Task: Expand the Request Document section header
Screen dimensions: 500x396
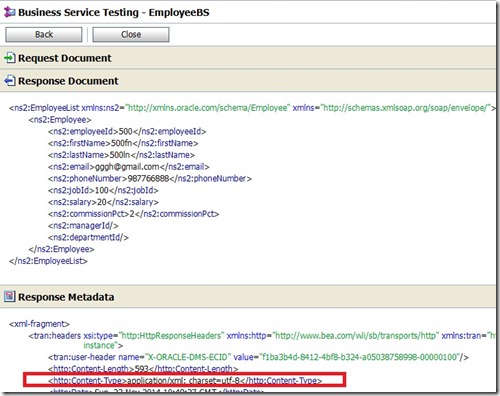Action: [x=248, y=58]
